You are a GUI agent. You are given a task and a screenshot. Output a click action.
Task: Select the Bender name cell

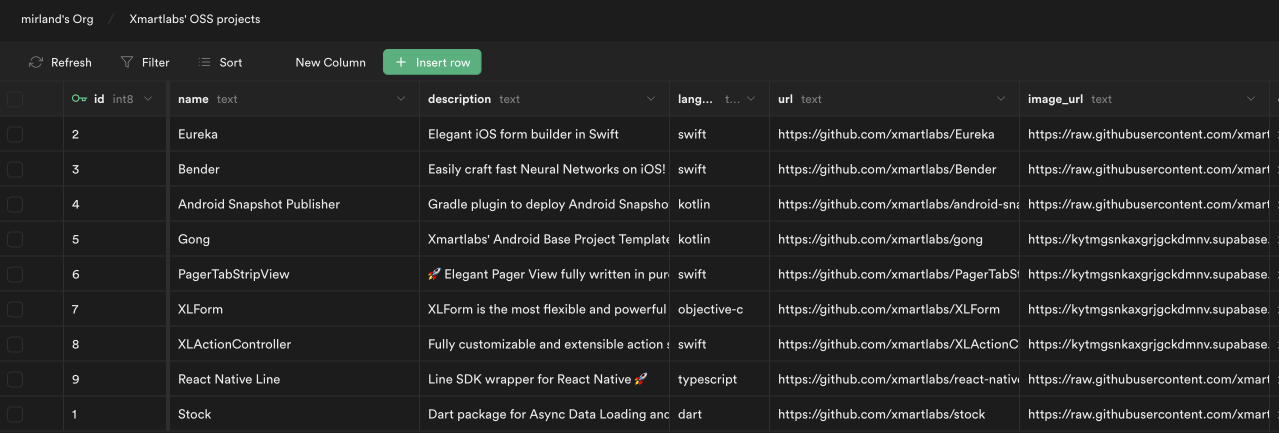(294, 169)
